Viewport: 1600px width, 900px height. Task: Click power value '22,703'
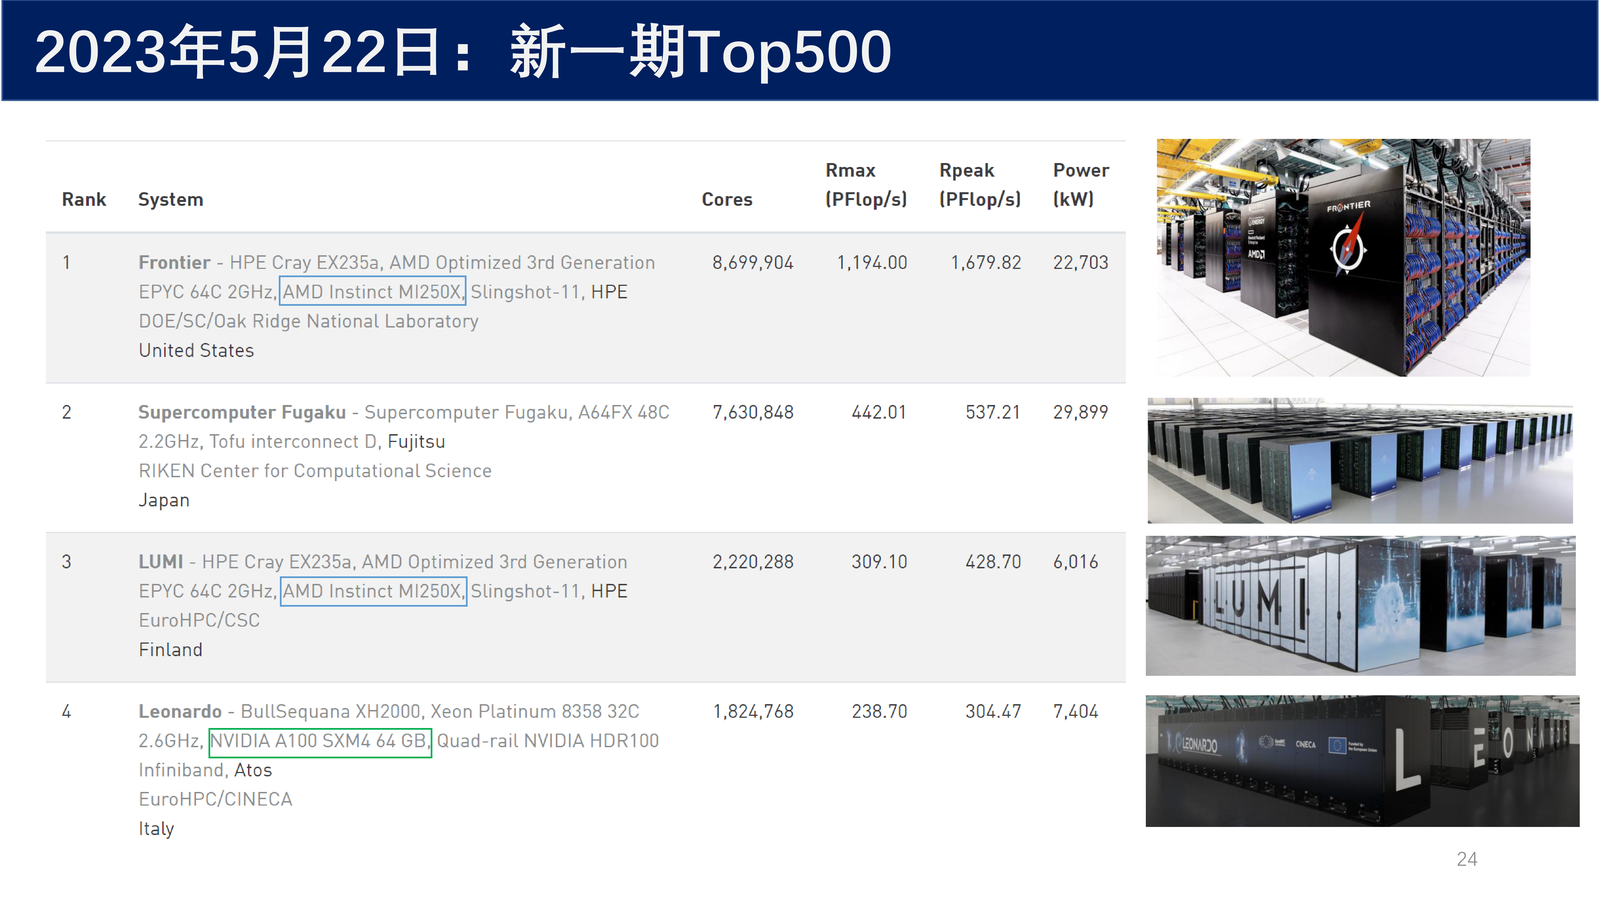tap(1081, 263)
